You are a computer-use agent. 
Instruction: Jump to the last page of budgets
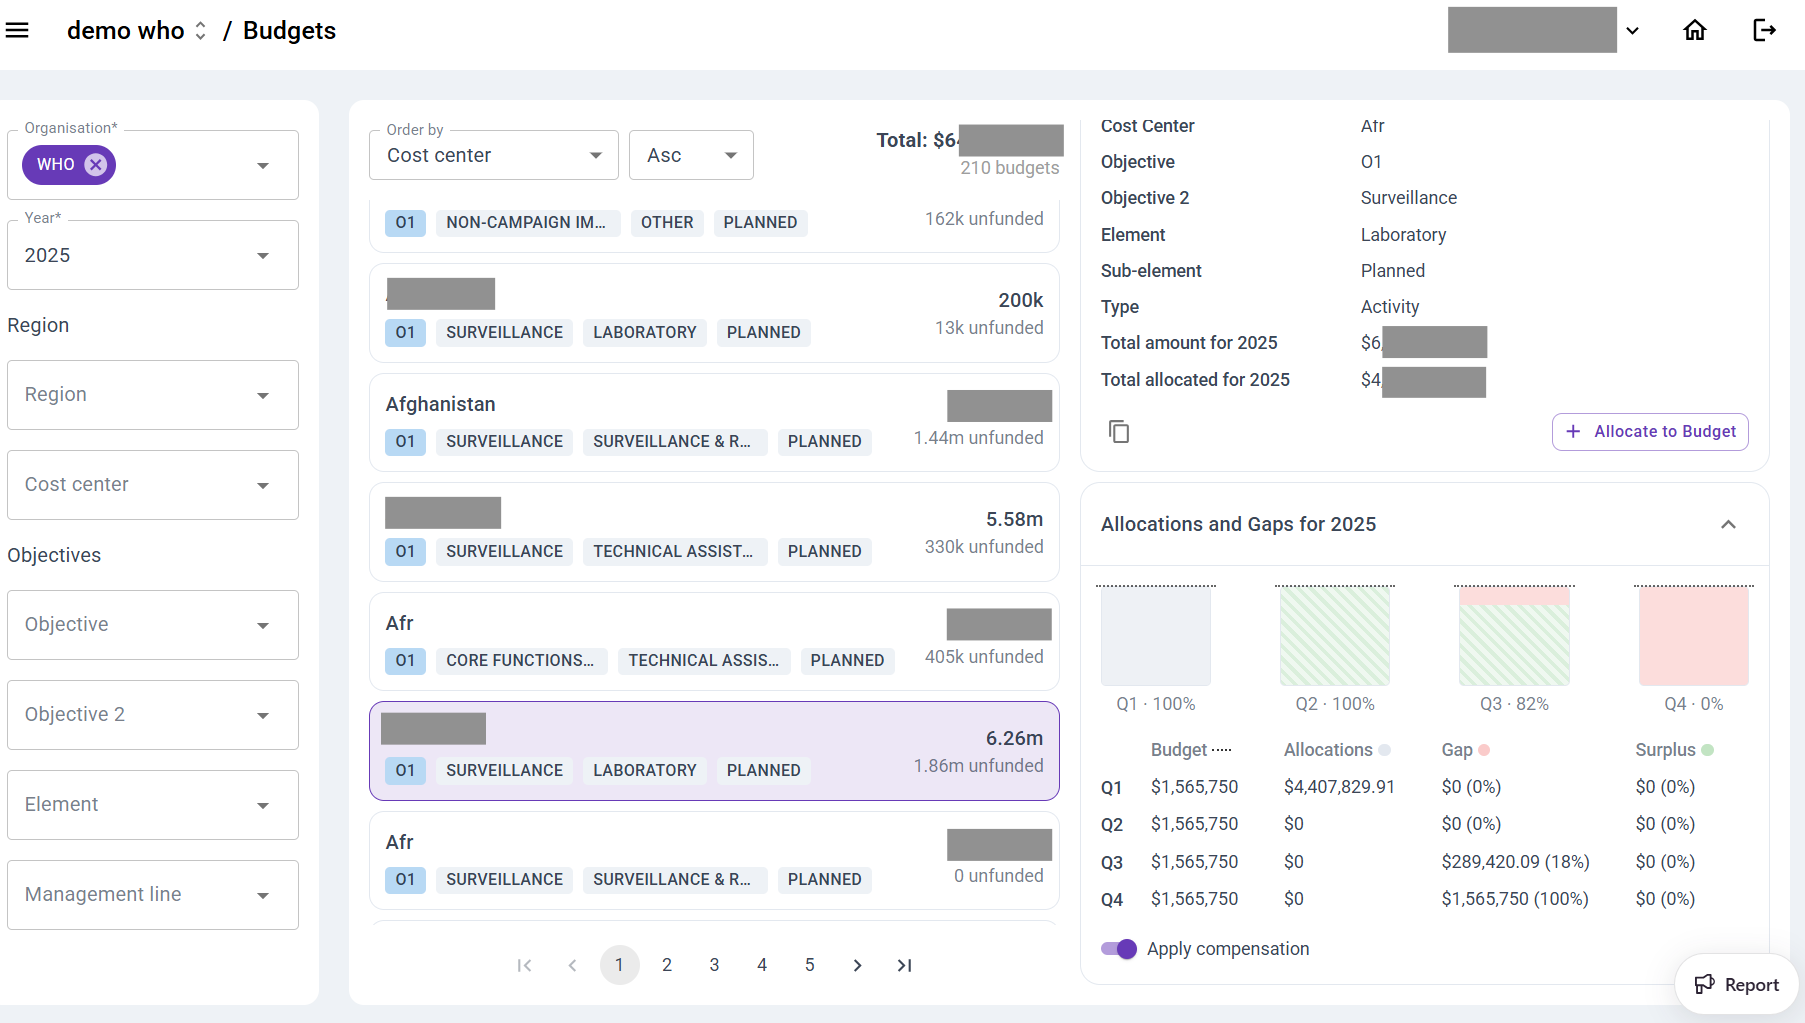pos(904,965)
